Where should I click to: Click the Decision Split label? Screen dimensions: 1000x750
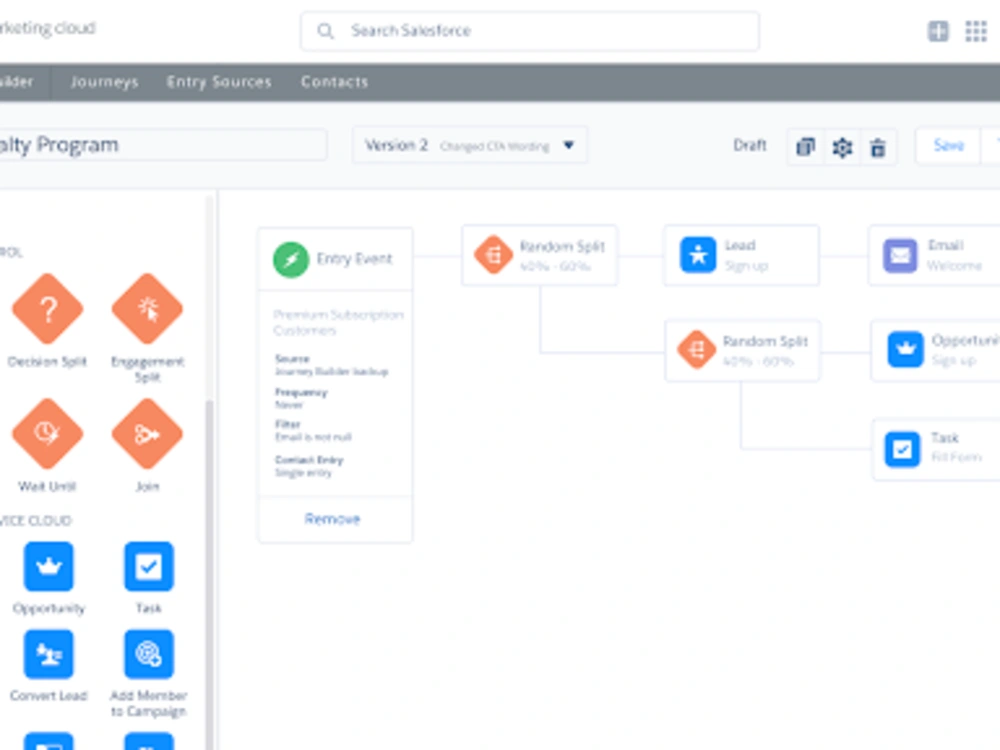47,362
